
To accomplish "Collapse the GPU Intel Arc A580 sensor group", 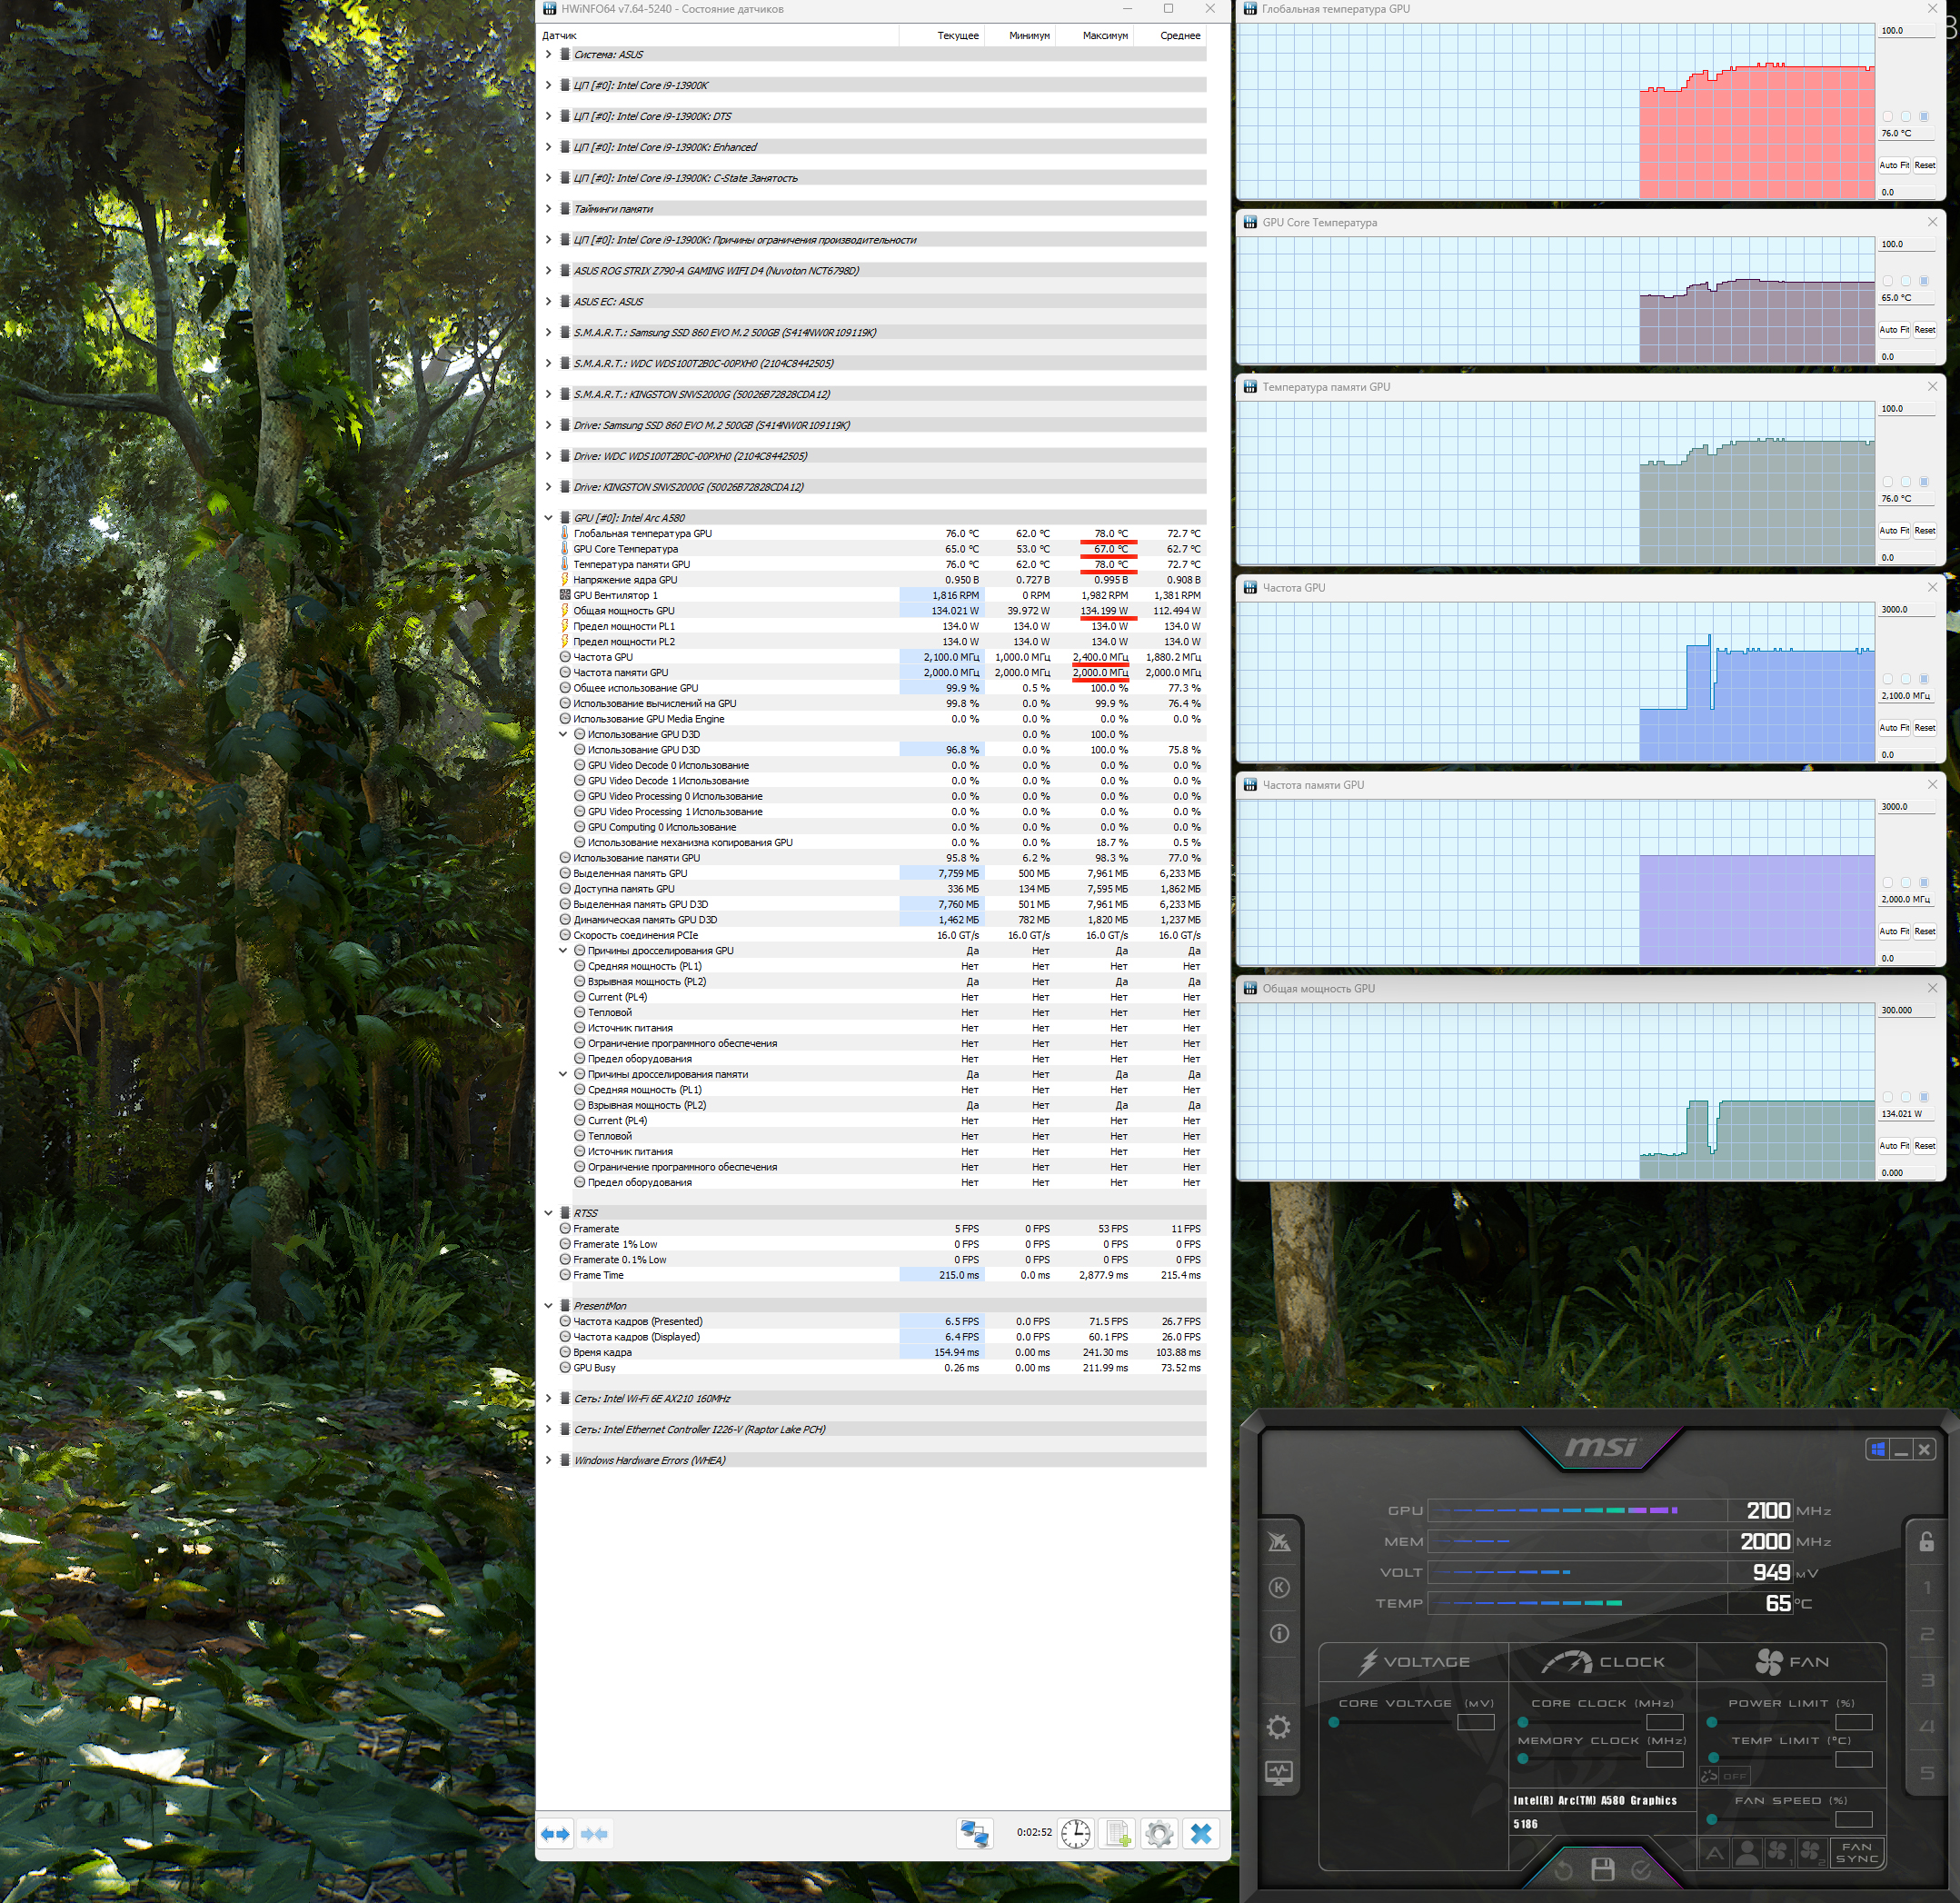I will 548,518.
